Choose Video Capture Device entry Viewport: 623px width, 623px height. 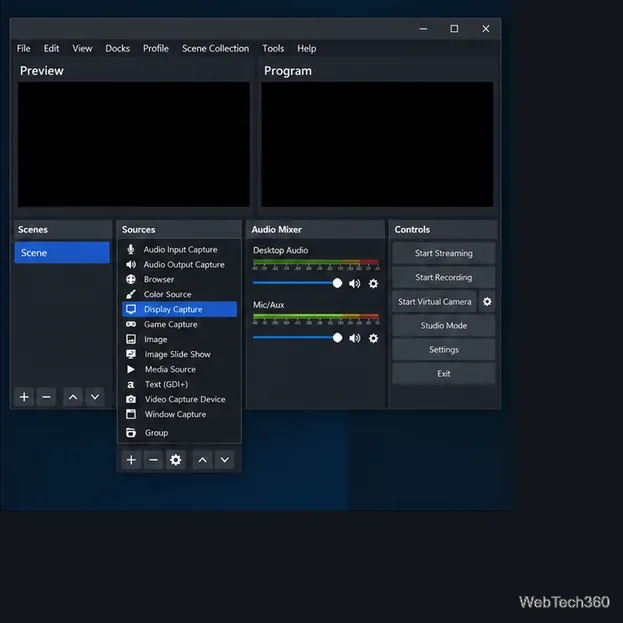point(180,399)
